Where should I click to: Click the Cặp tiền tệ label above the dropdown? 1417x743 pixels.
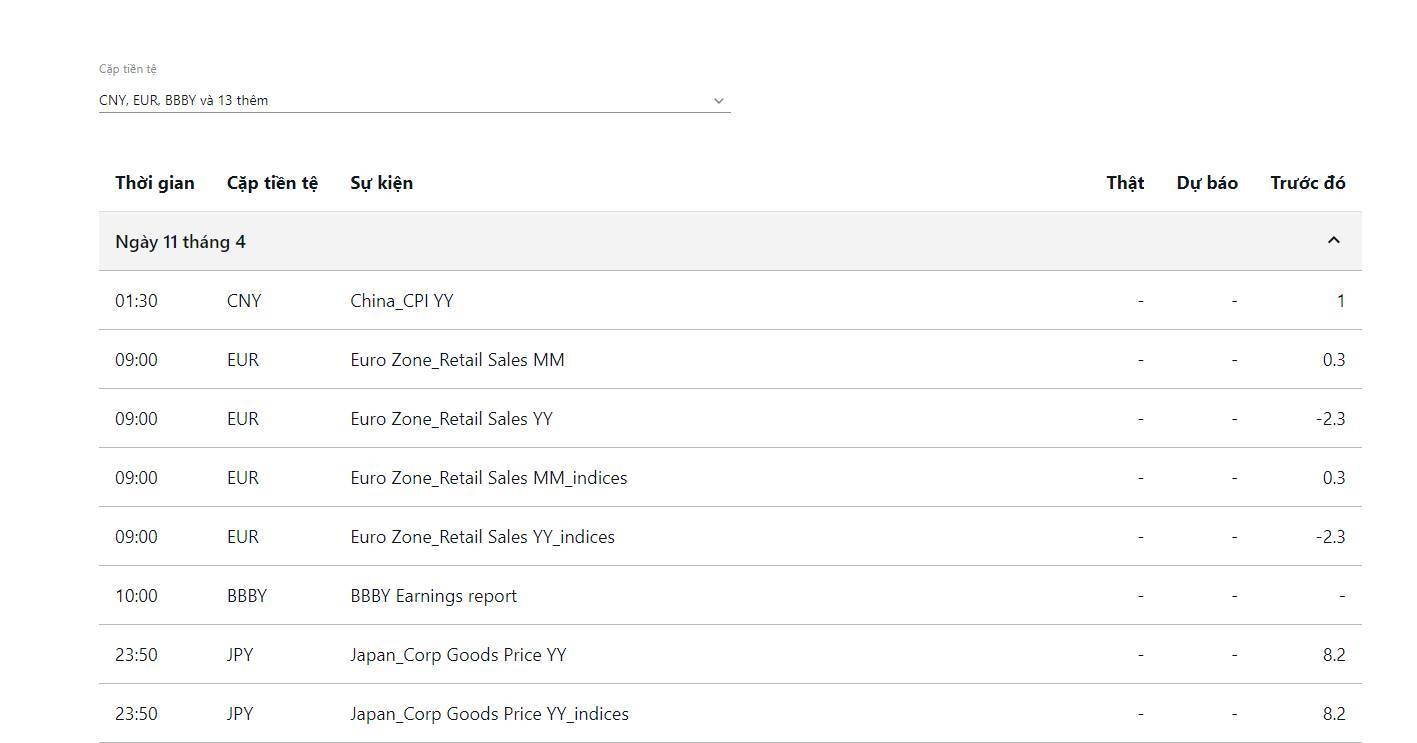(128, 69)
